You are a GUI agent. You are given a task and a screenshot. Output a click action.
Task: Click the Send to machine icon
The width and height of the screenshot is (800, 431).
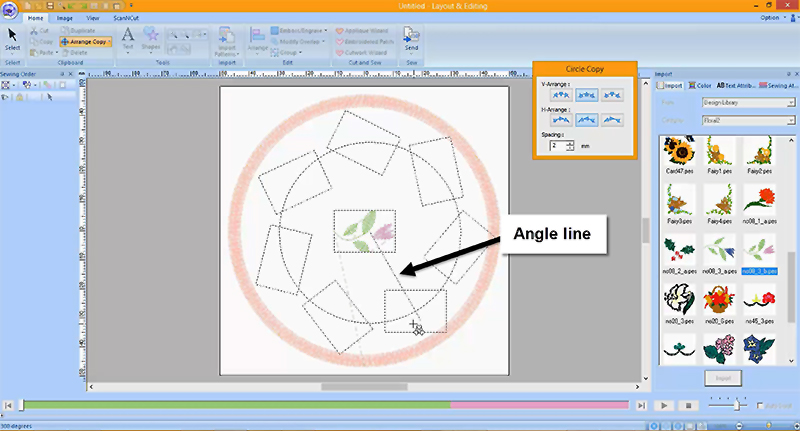411,40
